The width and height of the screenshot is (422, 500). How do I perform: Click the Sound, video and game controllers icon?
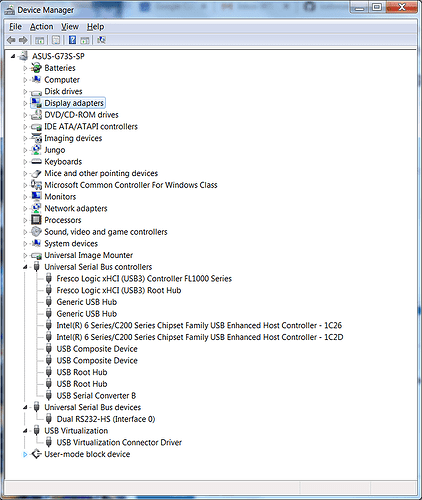36,232
